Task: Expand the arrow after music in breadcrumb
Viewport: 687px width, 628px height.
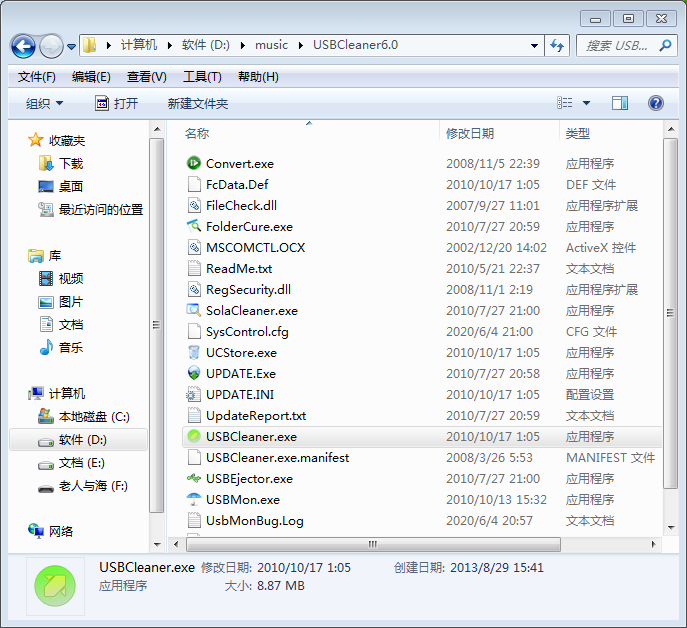Action: pyautogui.click(x=301, y=45)
